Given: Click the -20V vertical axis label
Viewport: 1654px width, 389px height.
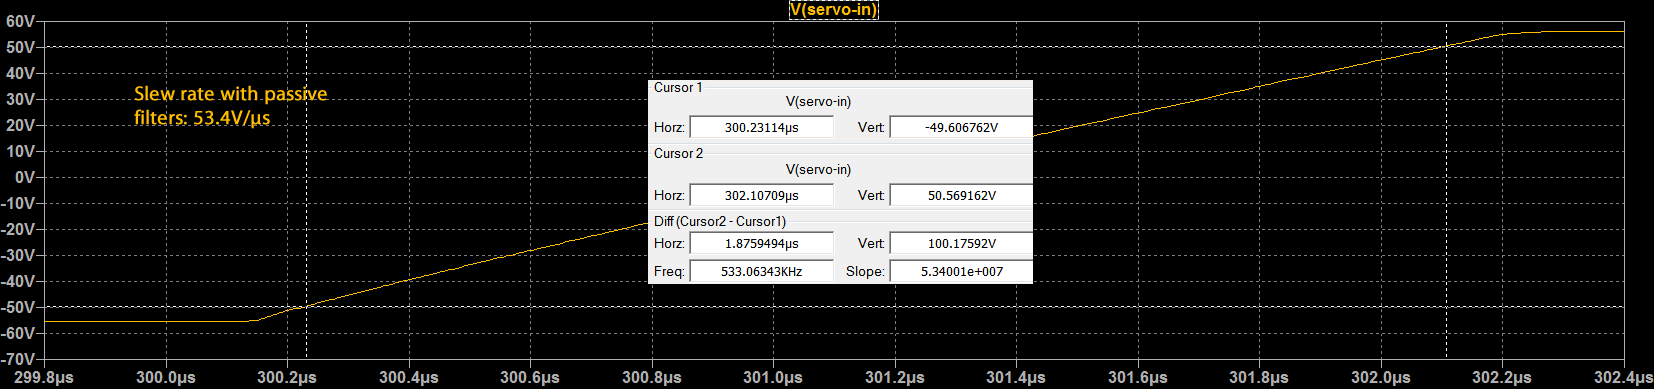Looking at the screenshot, I should pos(18,229).
